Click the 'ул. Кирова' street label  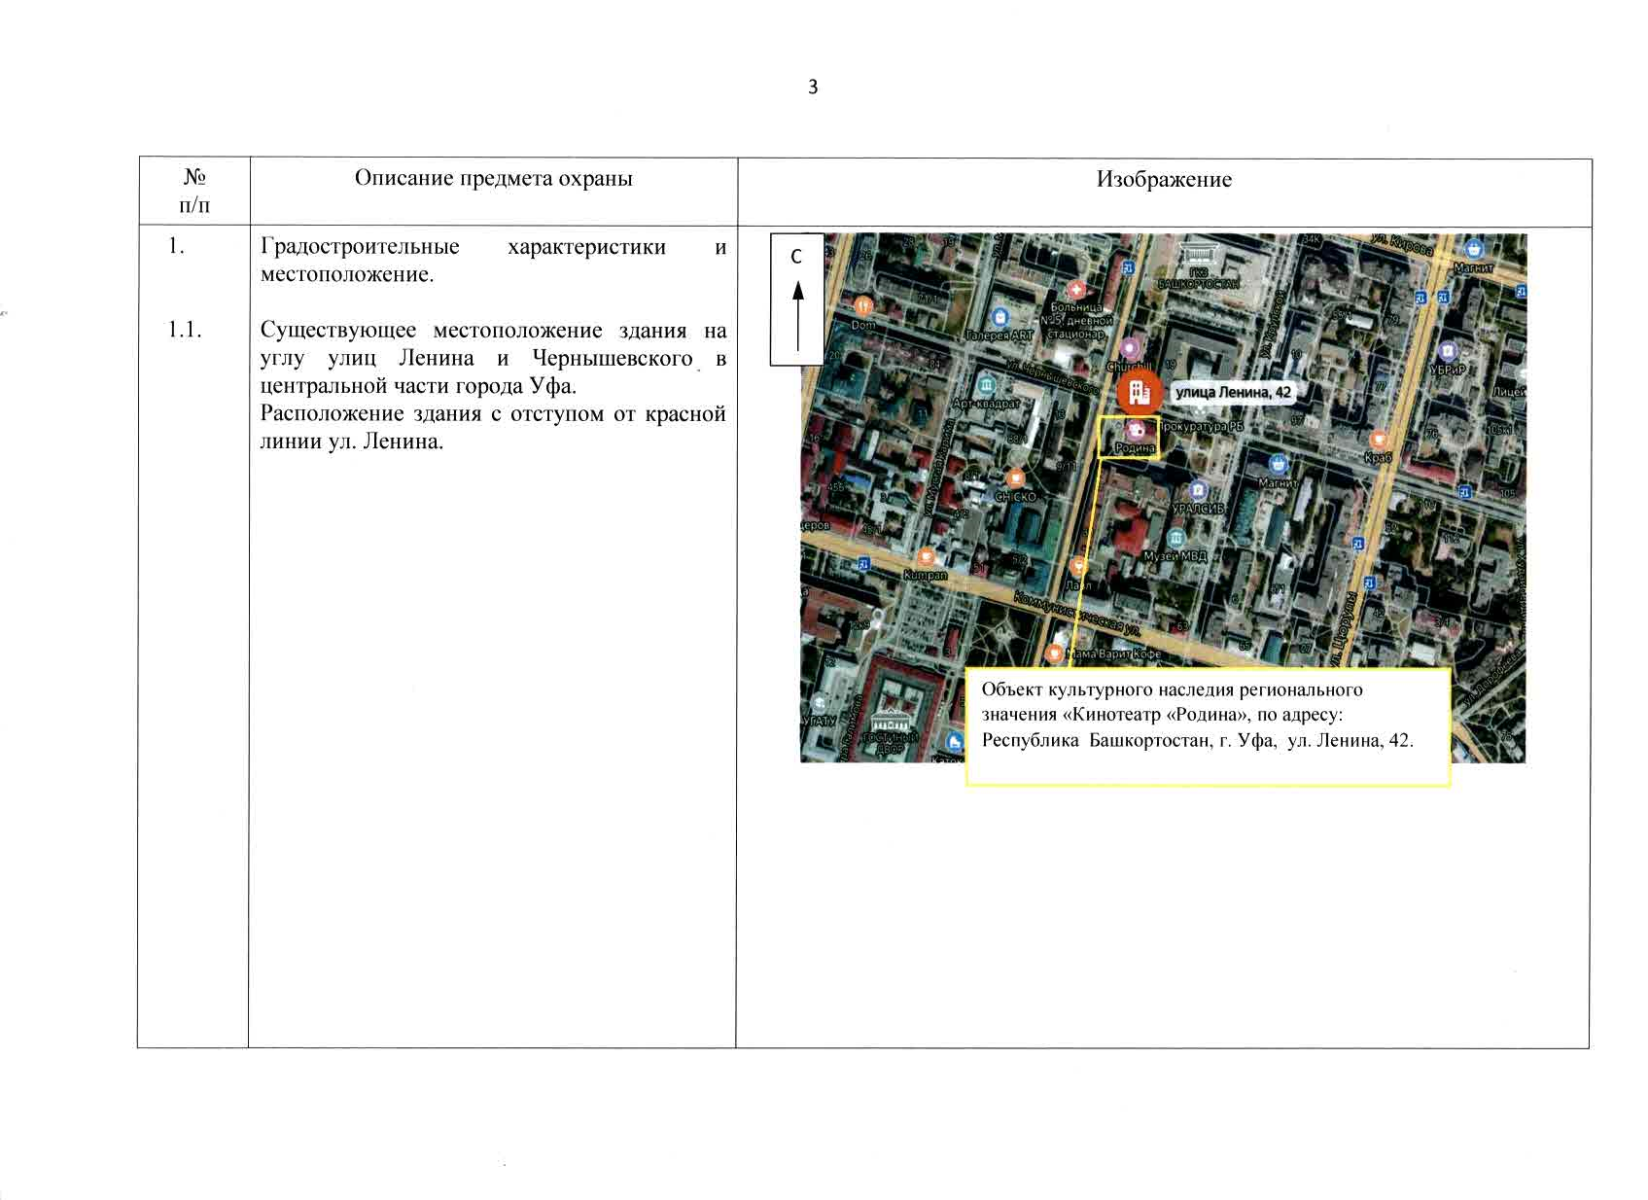click(1402, 245)
